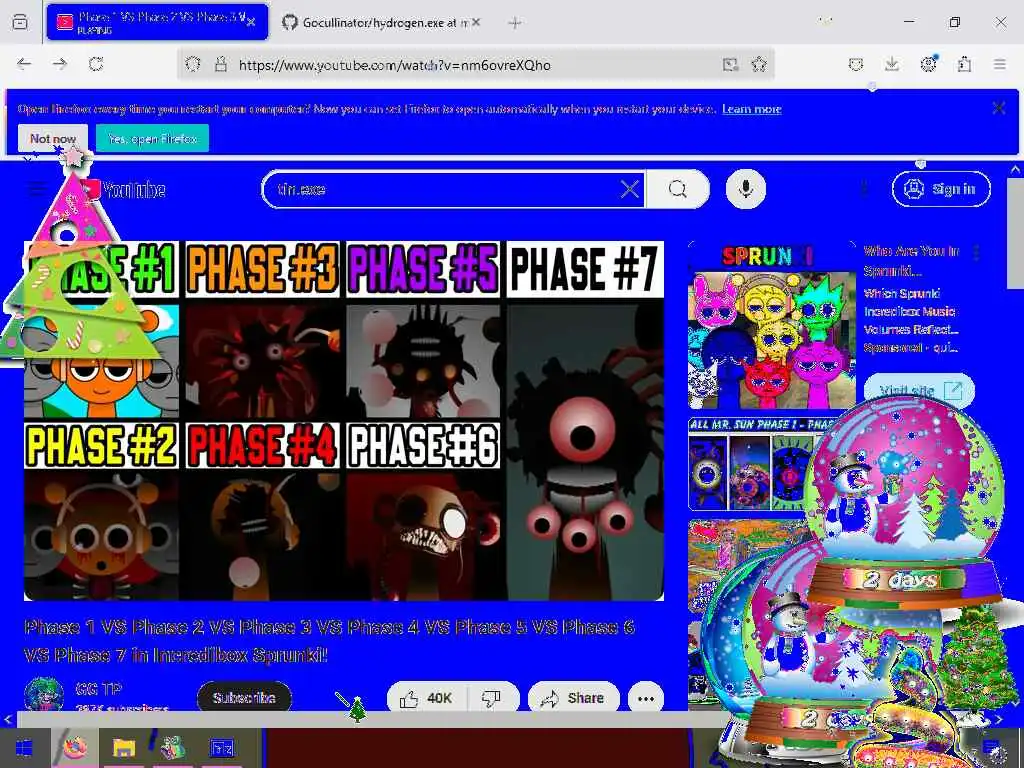Image resolution: width=1024 pixels, height=768 pixels.
Task: Open the GG TP channel name link
Action: pyautogui.click(x=99, y=689)
